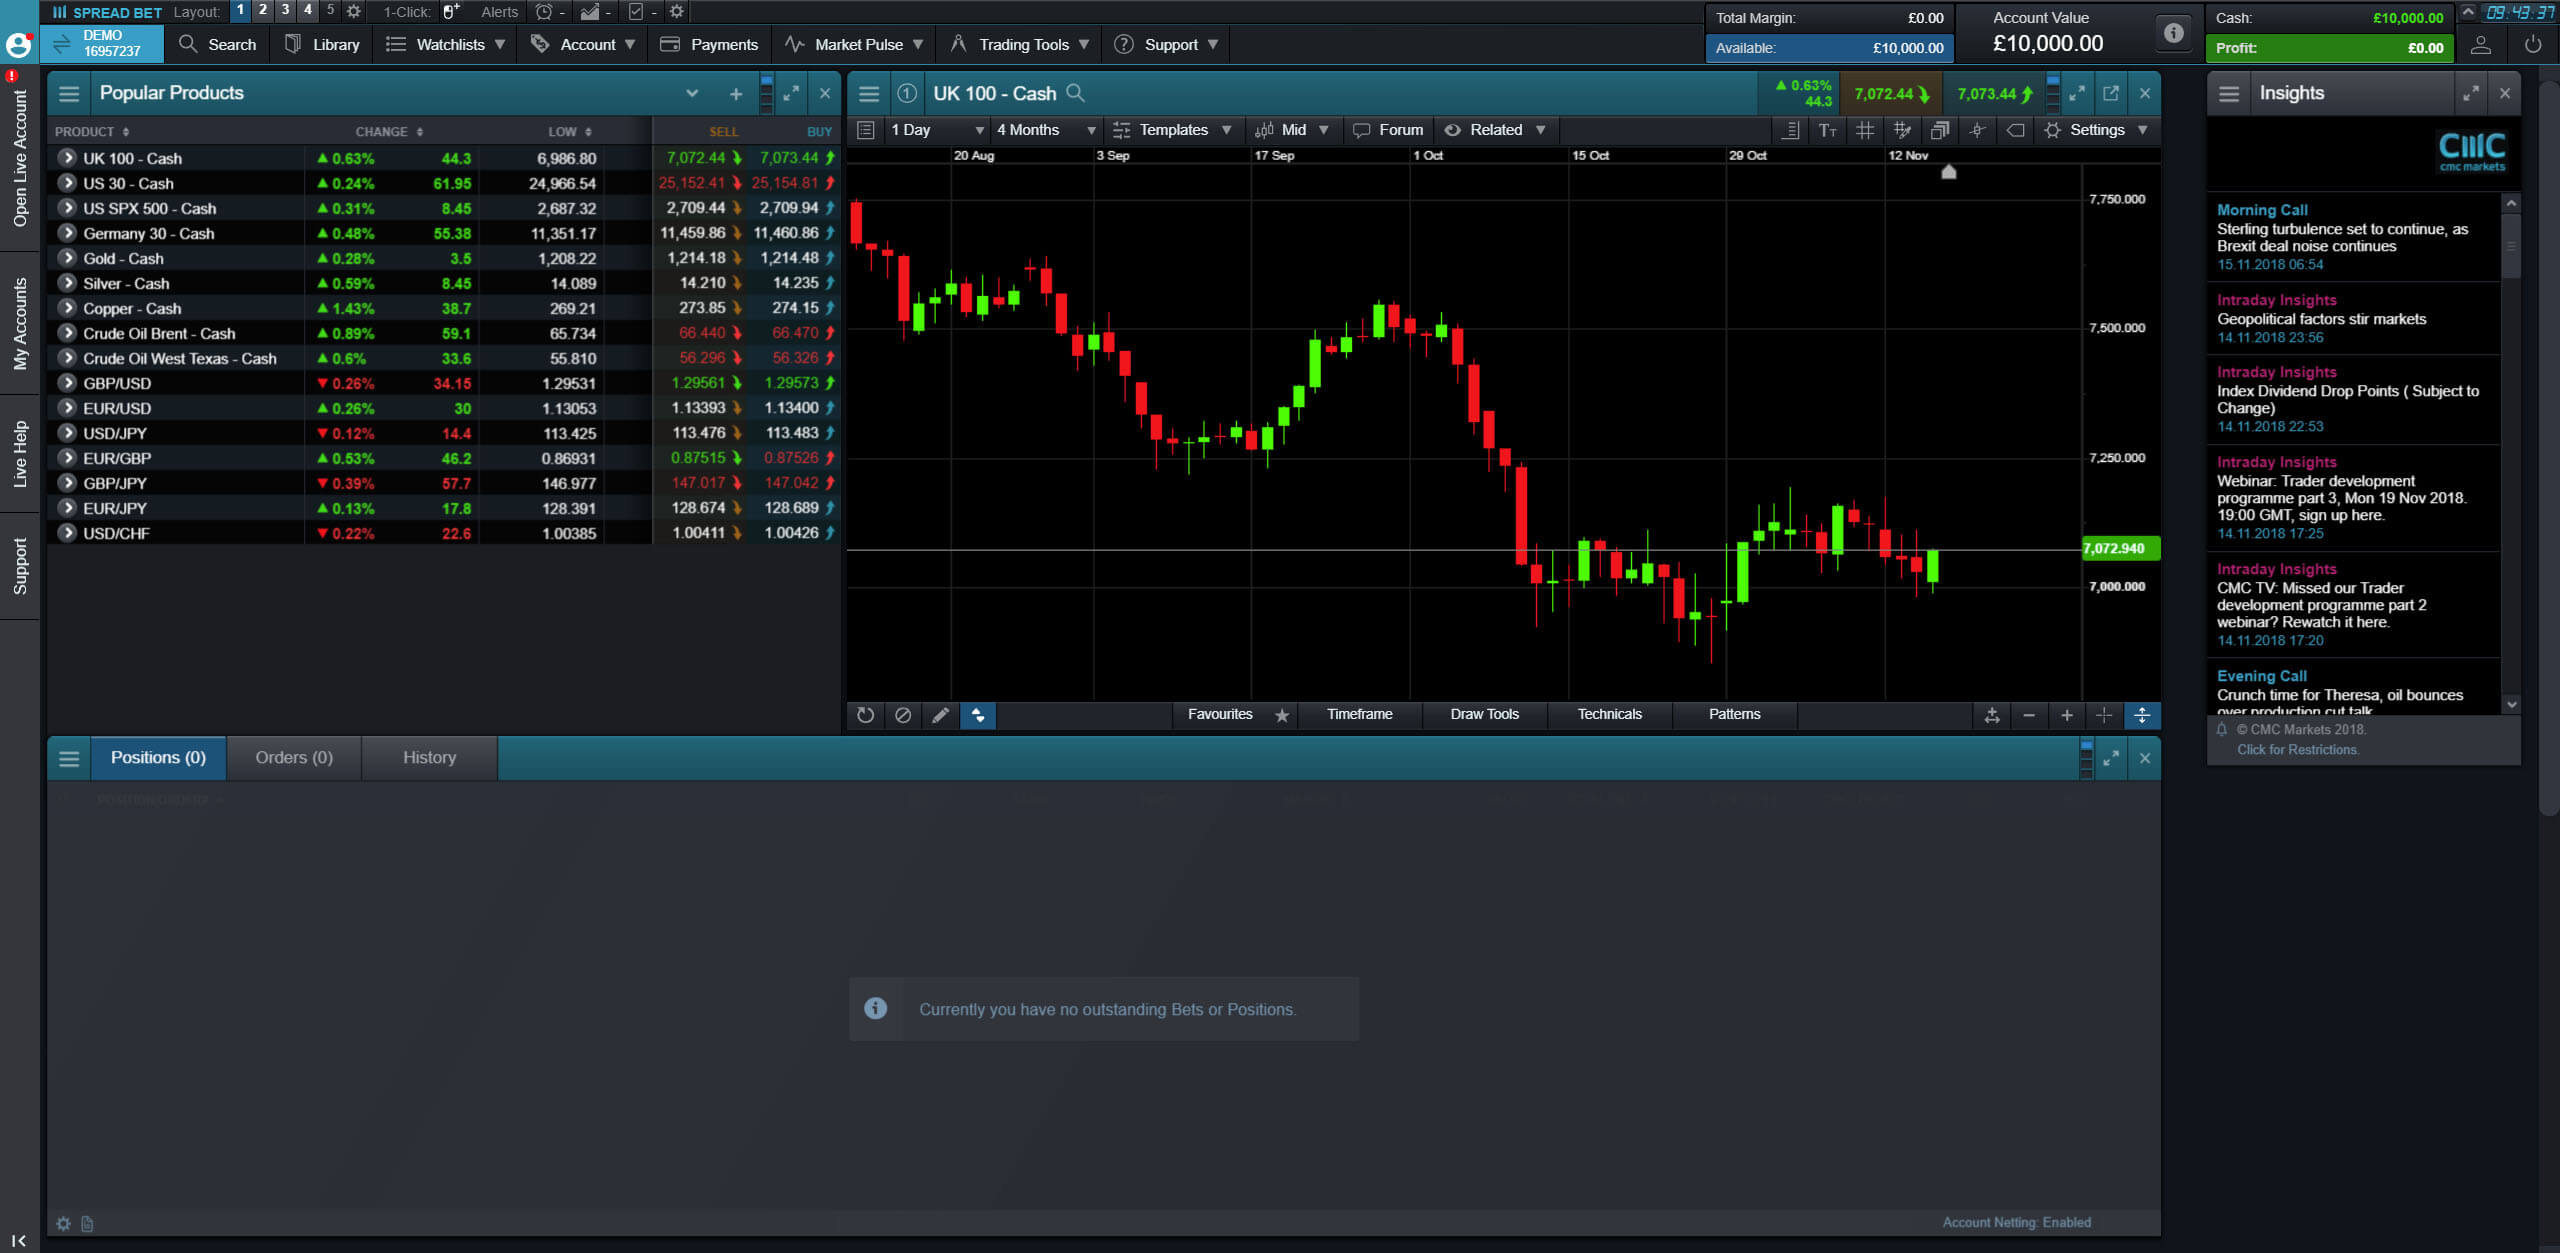Select the pencil draw tool below chart
The height and width of the screenshot is (1253, 2560).
pyautogui.click(x=940, y=715)
